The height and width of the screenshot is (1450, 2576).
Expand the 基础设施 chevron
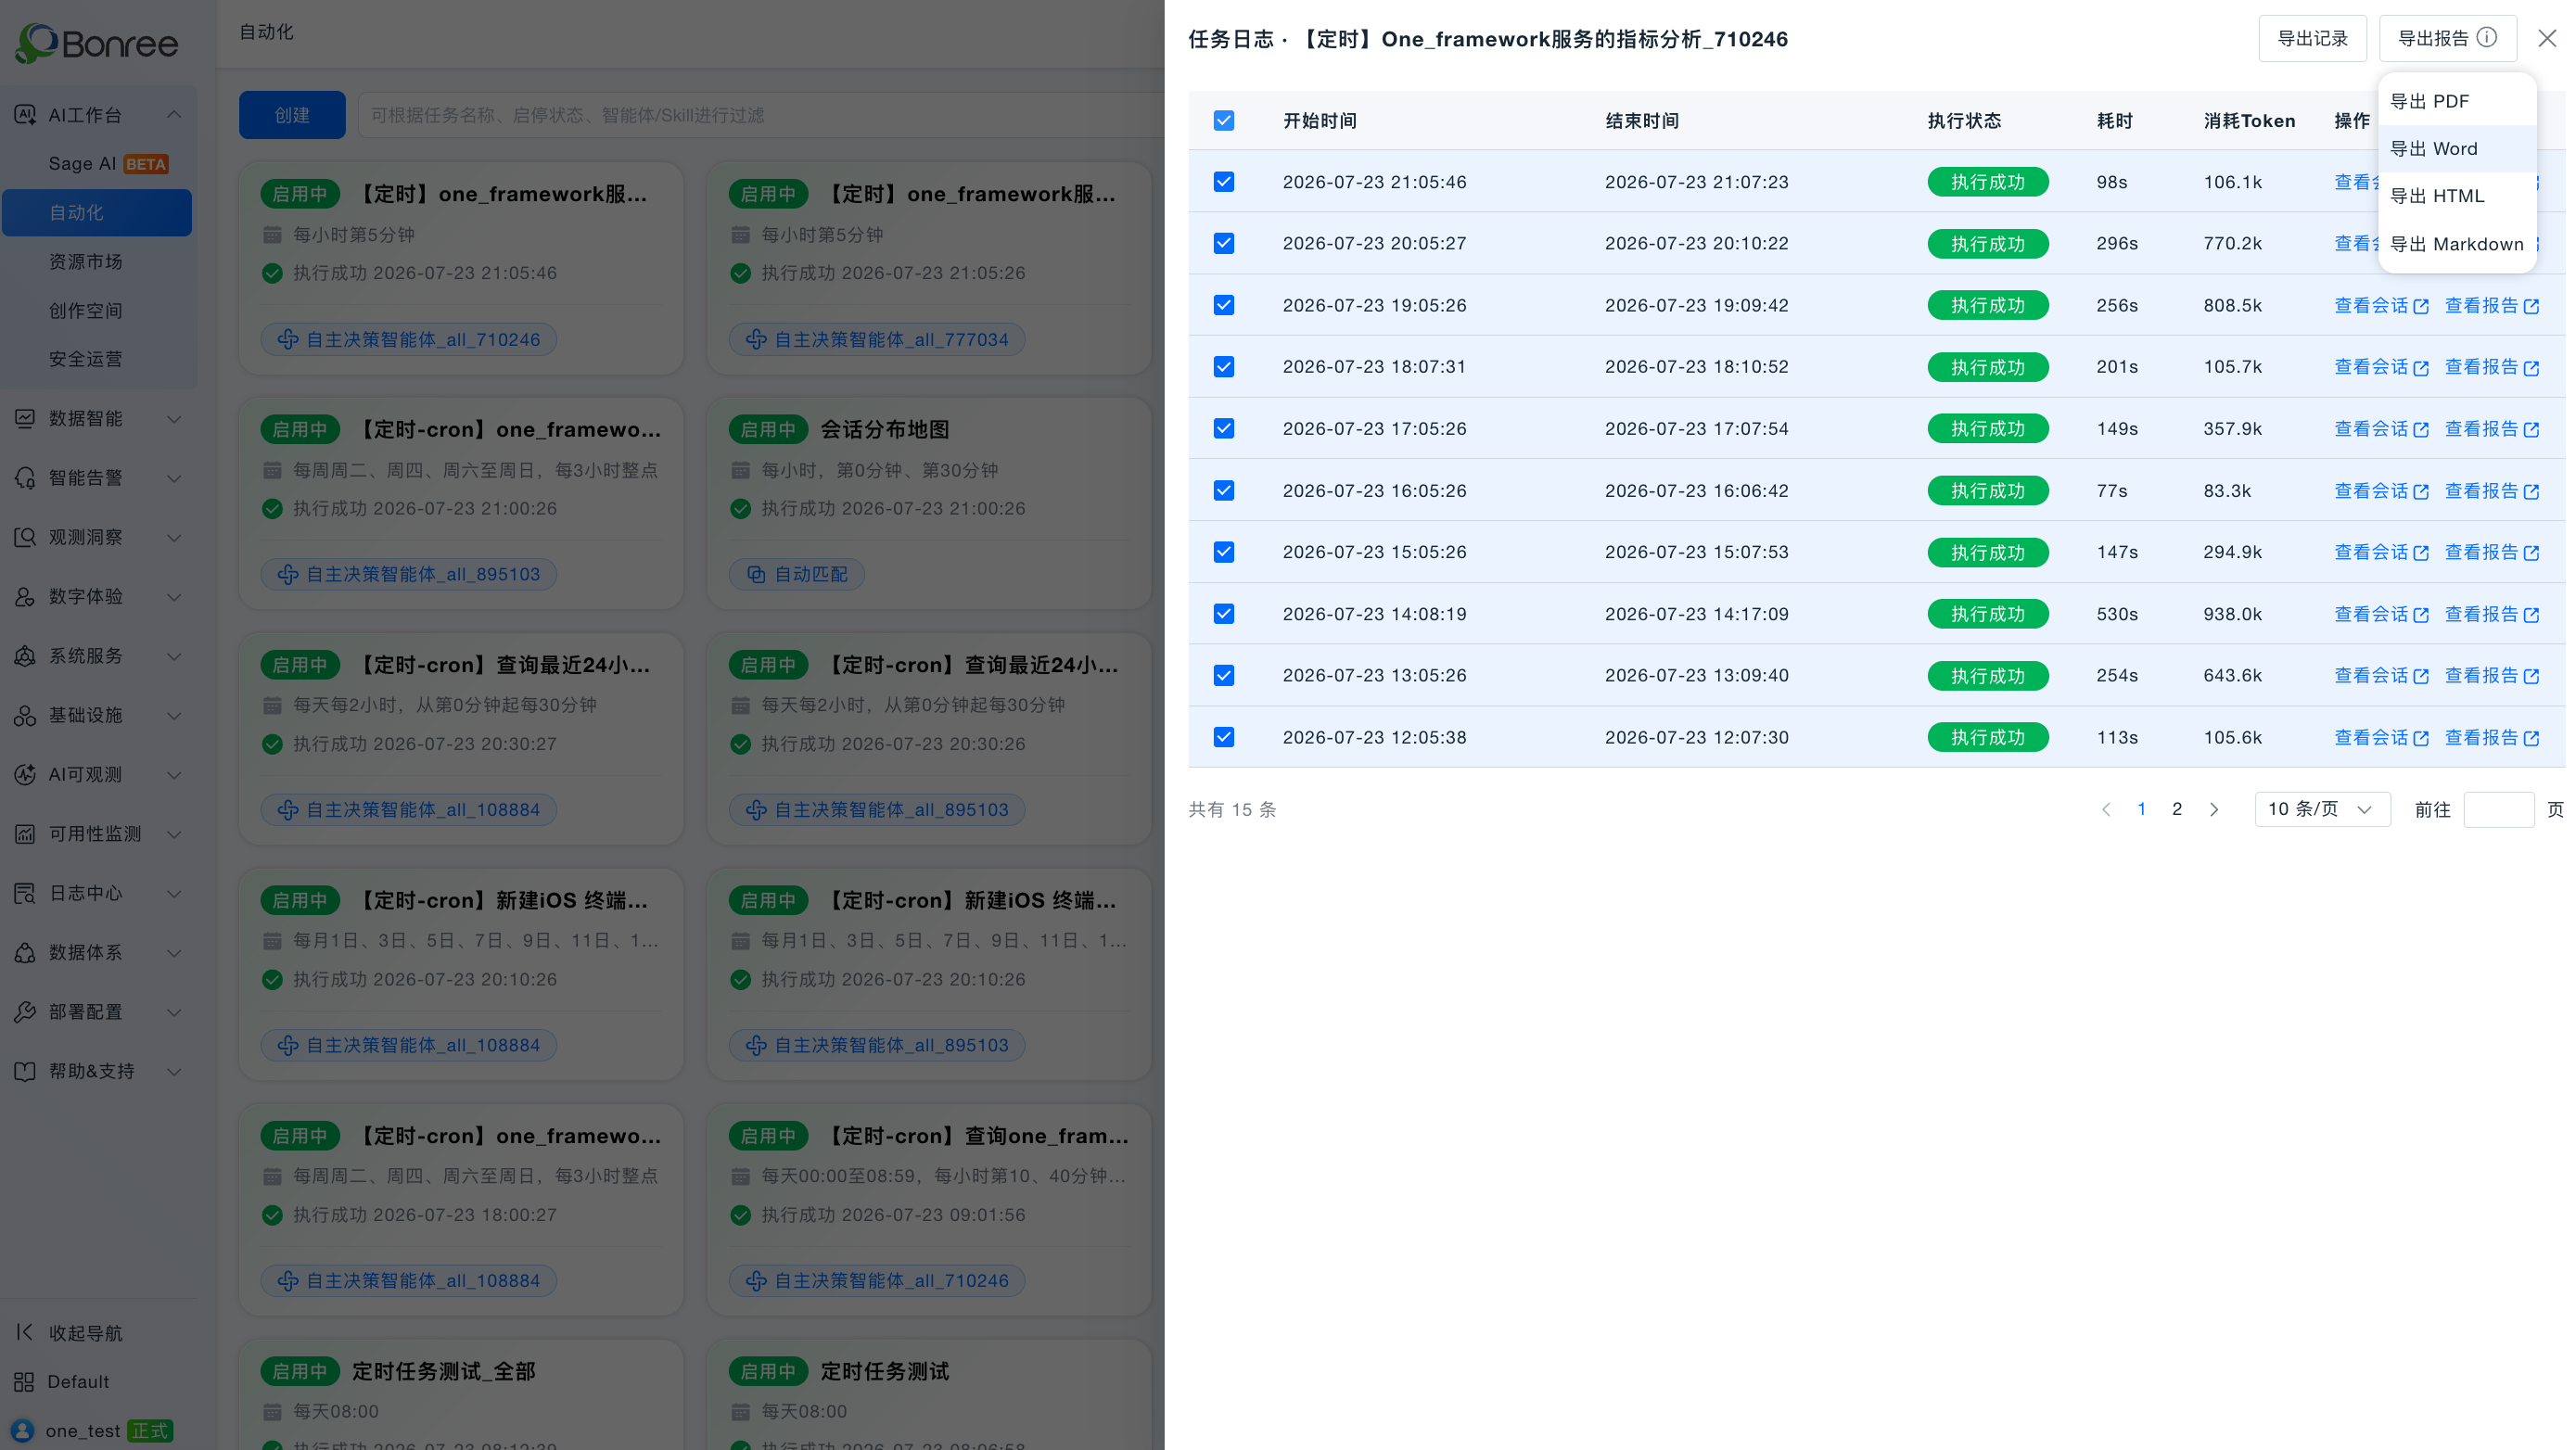(x=174, y=715)
